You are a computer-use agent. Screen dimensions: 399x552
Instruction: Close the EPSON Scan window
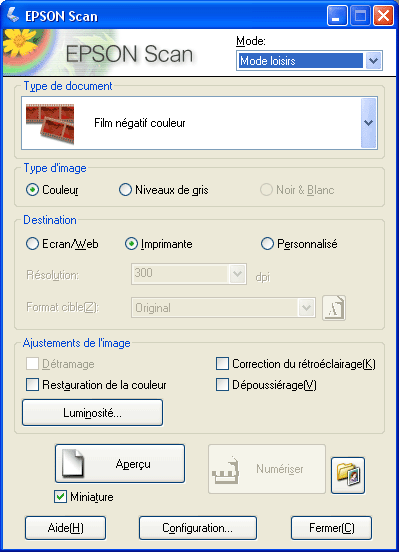(384, 16)
